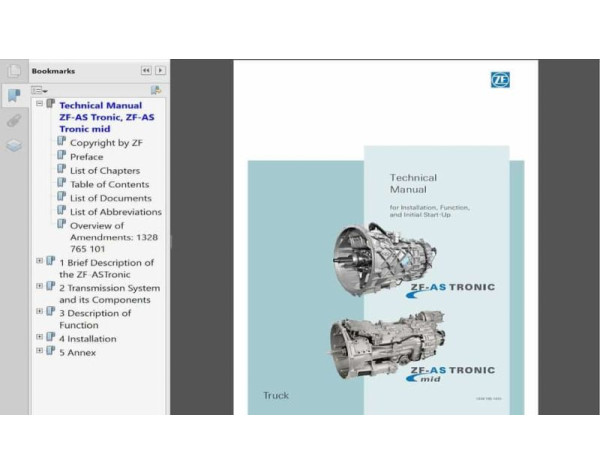Open the Preface bookmark
This screenshot has height=475, width=600.
click(86, 156)
